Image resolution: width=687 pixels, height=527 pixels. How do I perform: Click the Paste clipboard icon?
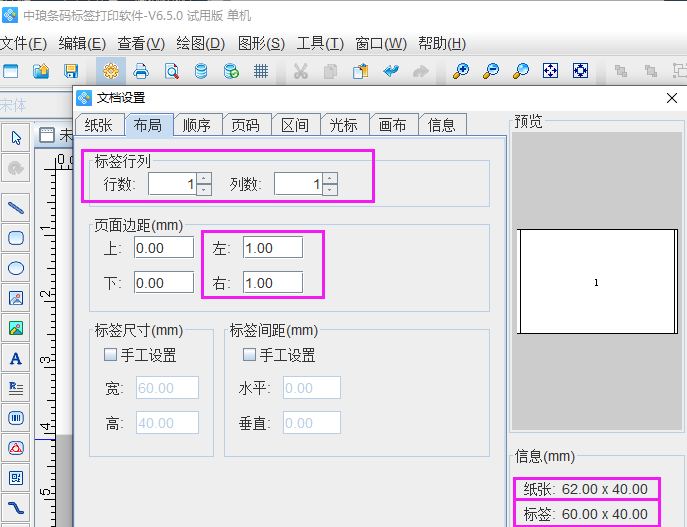coord(360,71)
